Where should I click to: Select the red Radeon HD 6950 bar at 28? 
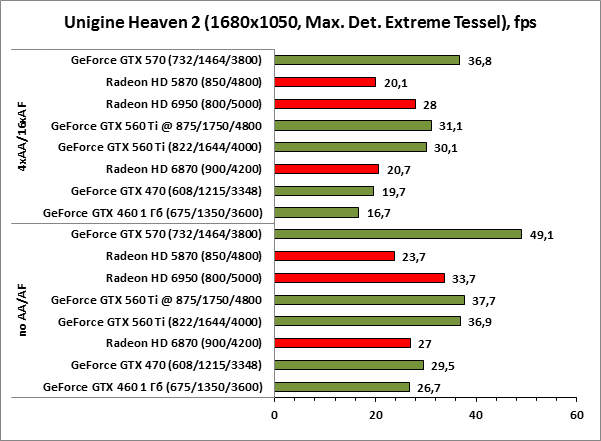345,104
